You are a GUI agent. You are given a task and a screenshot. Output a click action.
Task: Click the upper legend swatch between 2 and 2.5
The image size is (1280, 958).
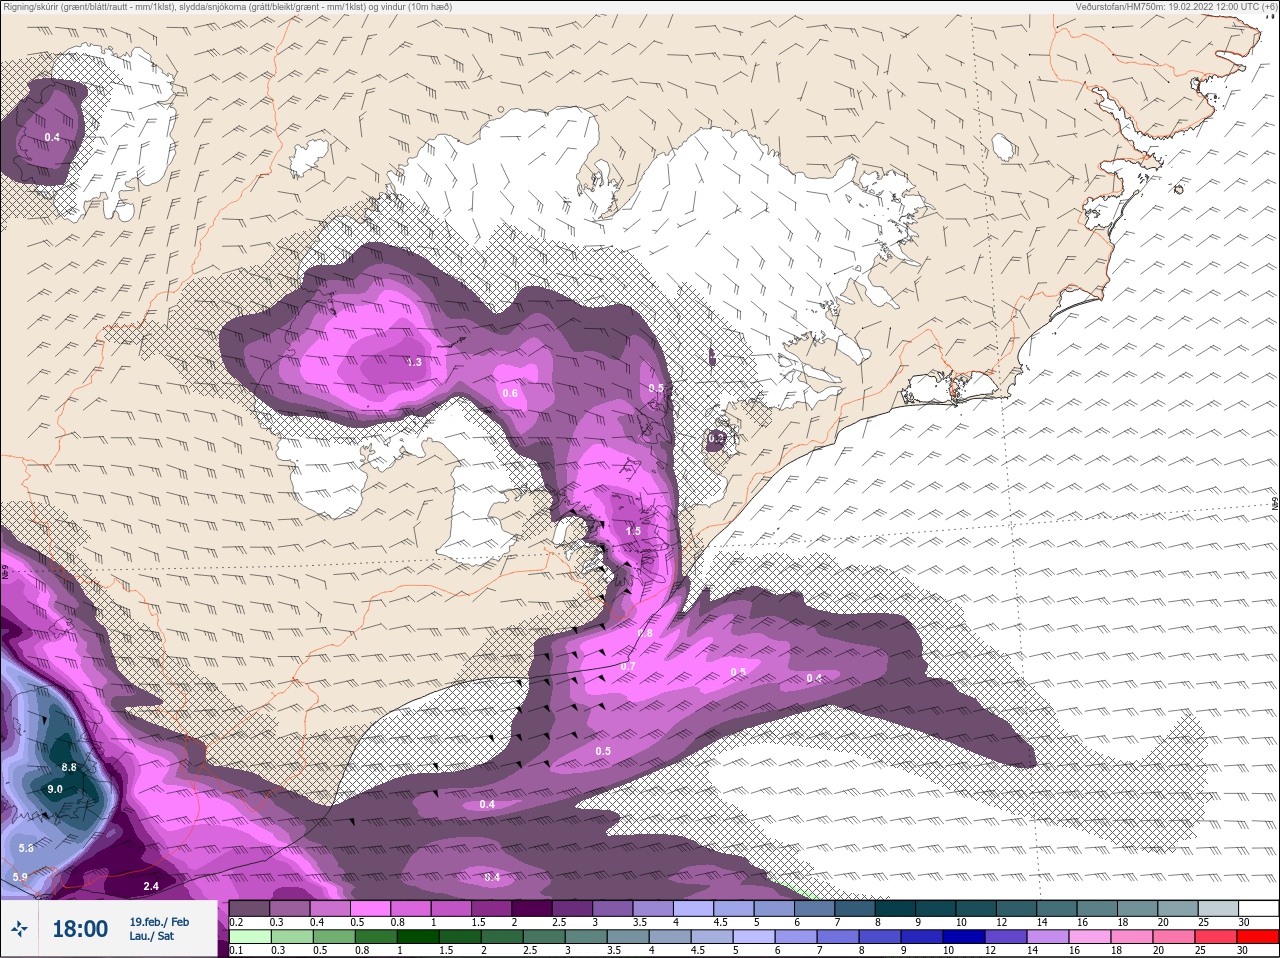click(533, 908)
